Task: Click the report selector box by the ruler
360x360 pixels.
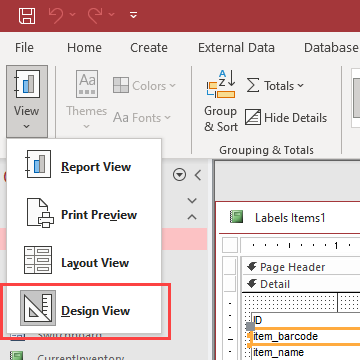Action: click(230, 246)
